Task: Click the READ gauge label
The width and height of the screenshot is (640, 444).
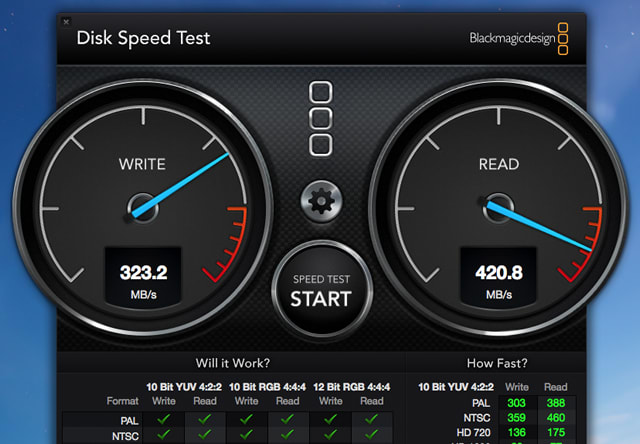Action: tap(499, 164)
